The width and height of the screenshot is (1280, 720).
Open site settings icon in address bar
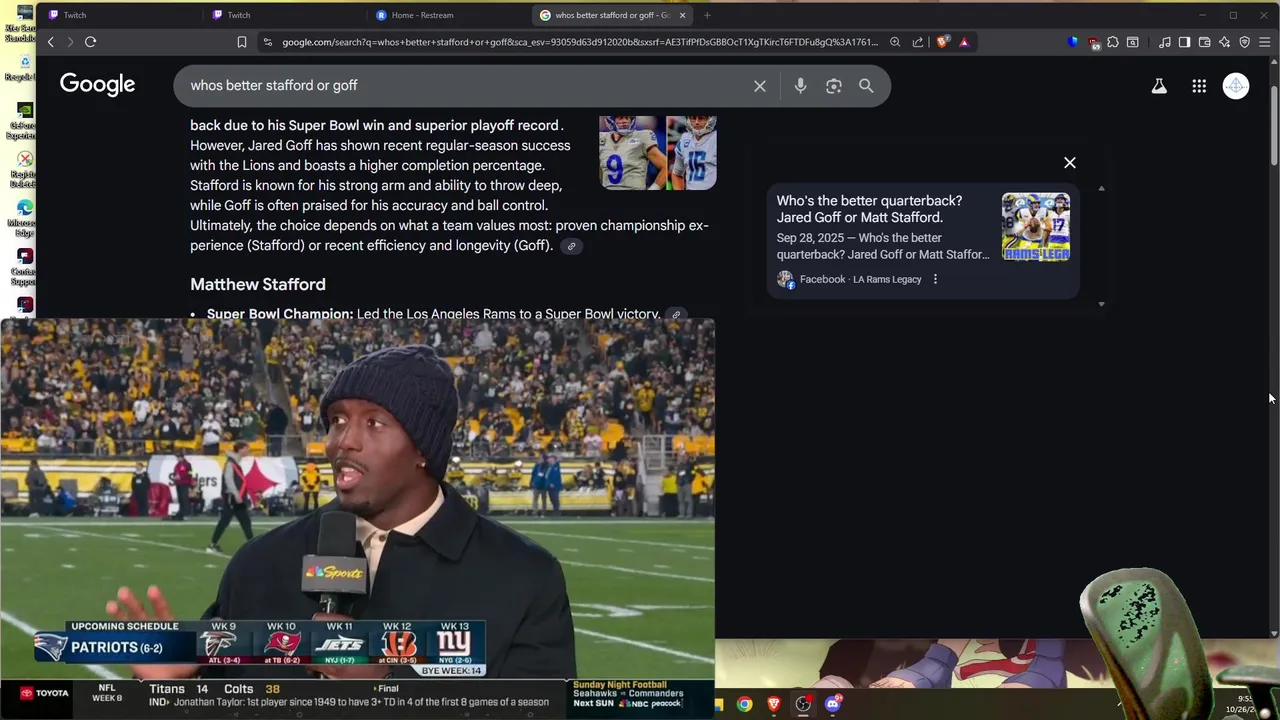[267, 42]
